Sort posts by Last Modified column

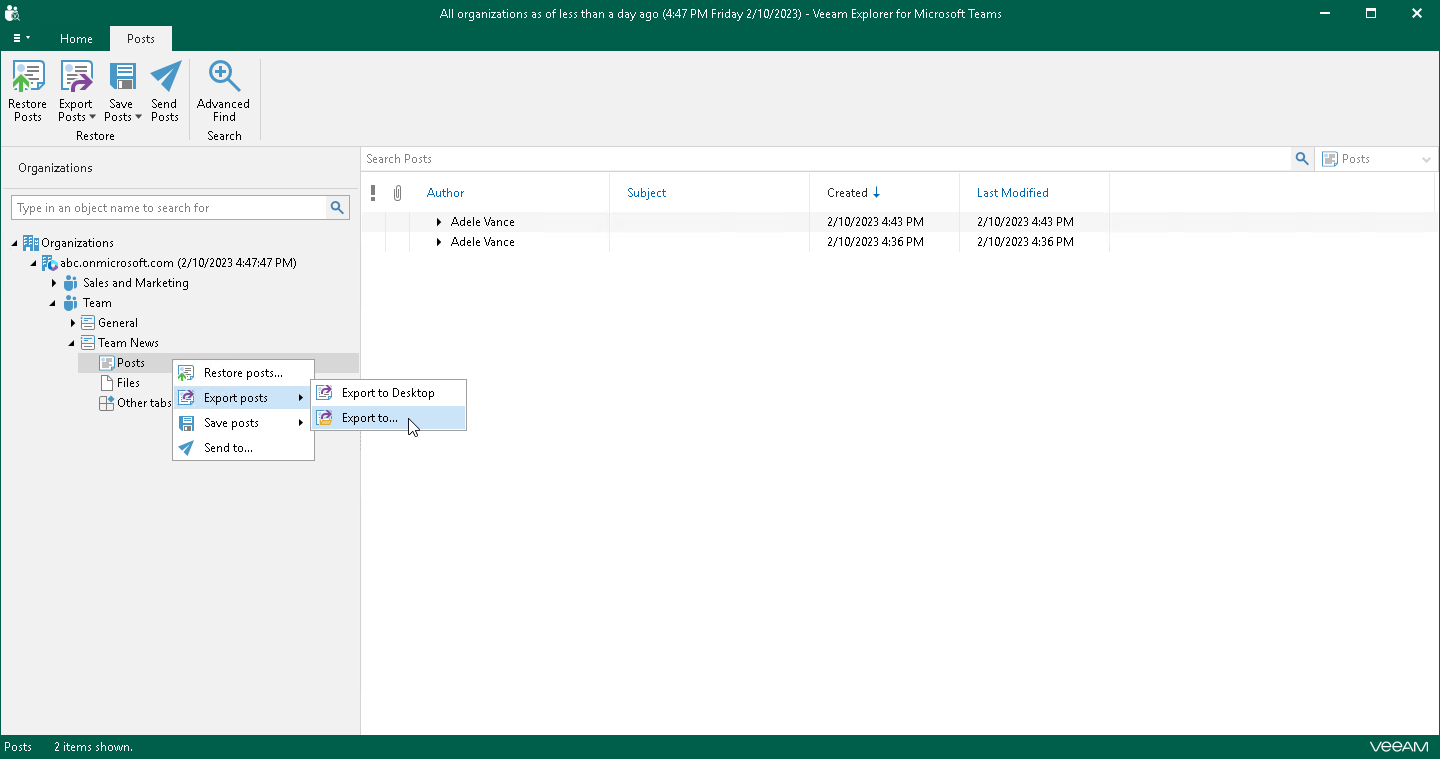click(1012, 193)
